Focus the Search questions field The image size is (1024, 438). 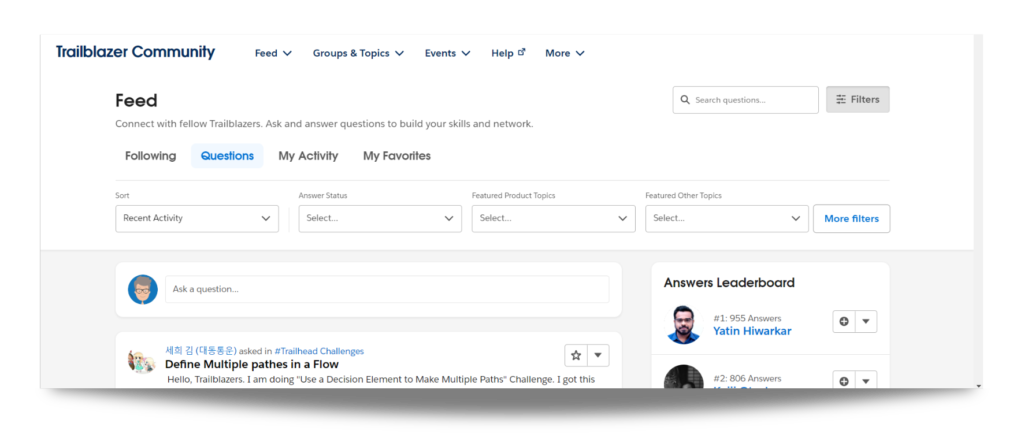(745, 100)
